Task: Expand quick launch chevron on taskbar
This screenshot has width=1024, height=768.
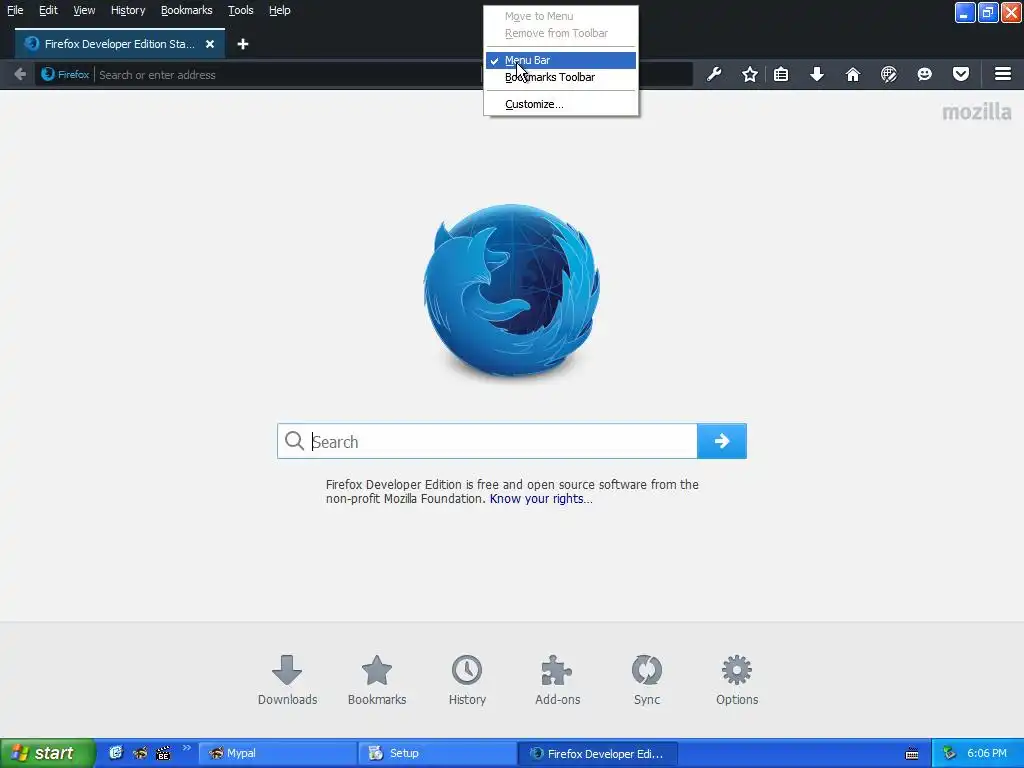Action: (187, 748)
